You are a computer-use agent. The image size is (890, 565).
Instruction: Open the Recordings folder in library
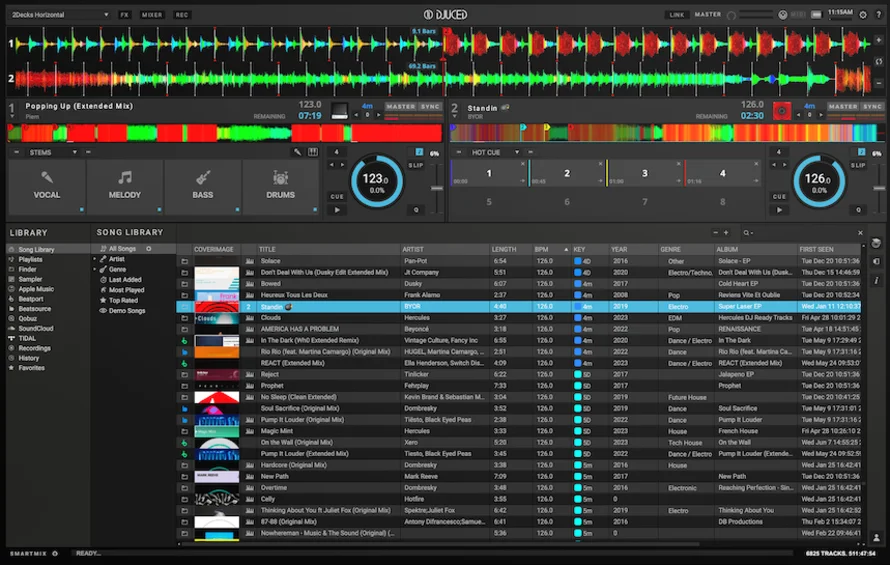click(x=34, y=348)
